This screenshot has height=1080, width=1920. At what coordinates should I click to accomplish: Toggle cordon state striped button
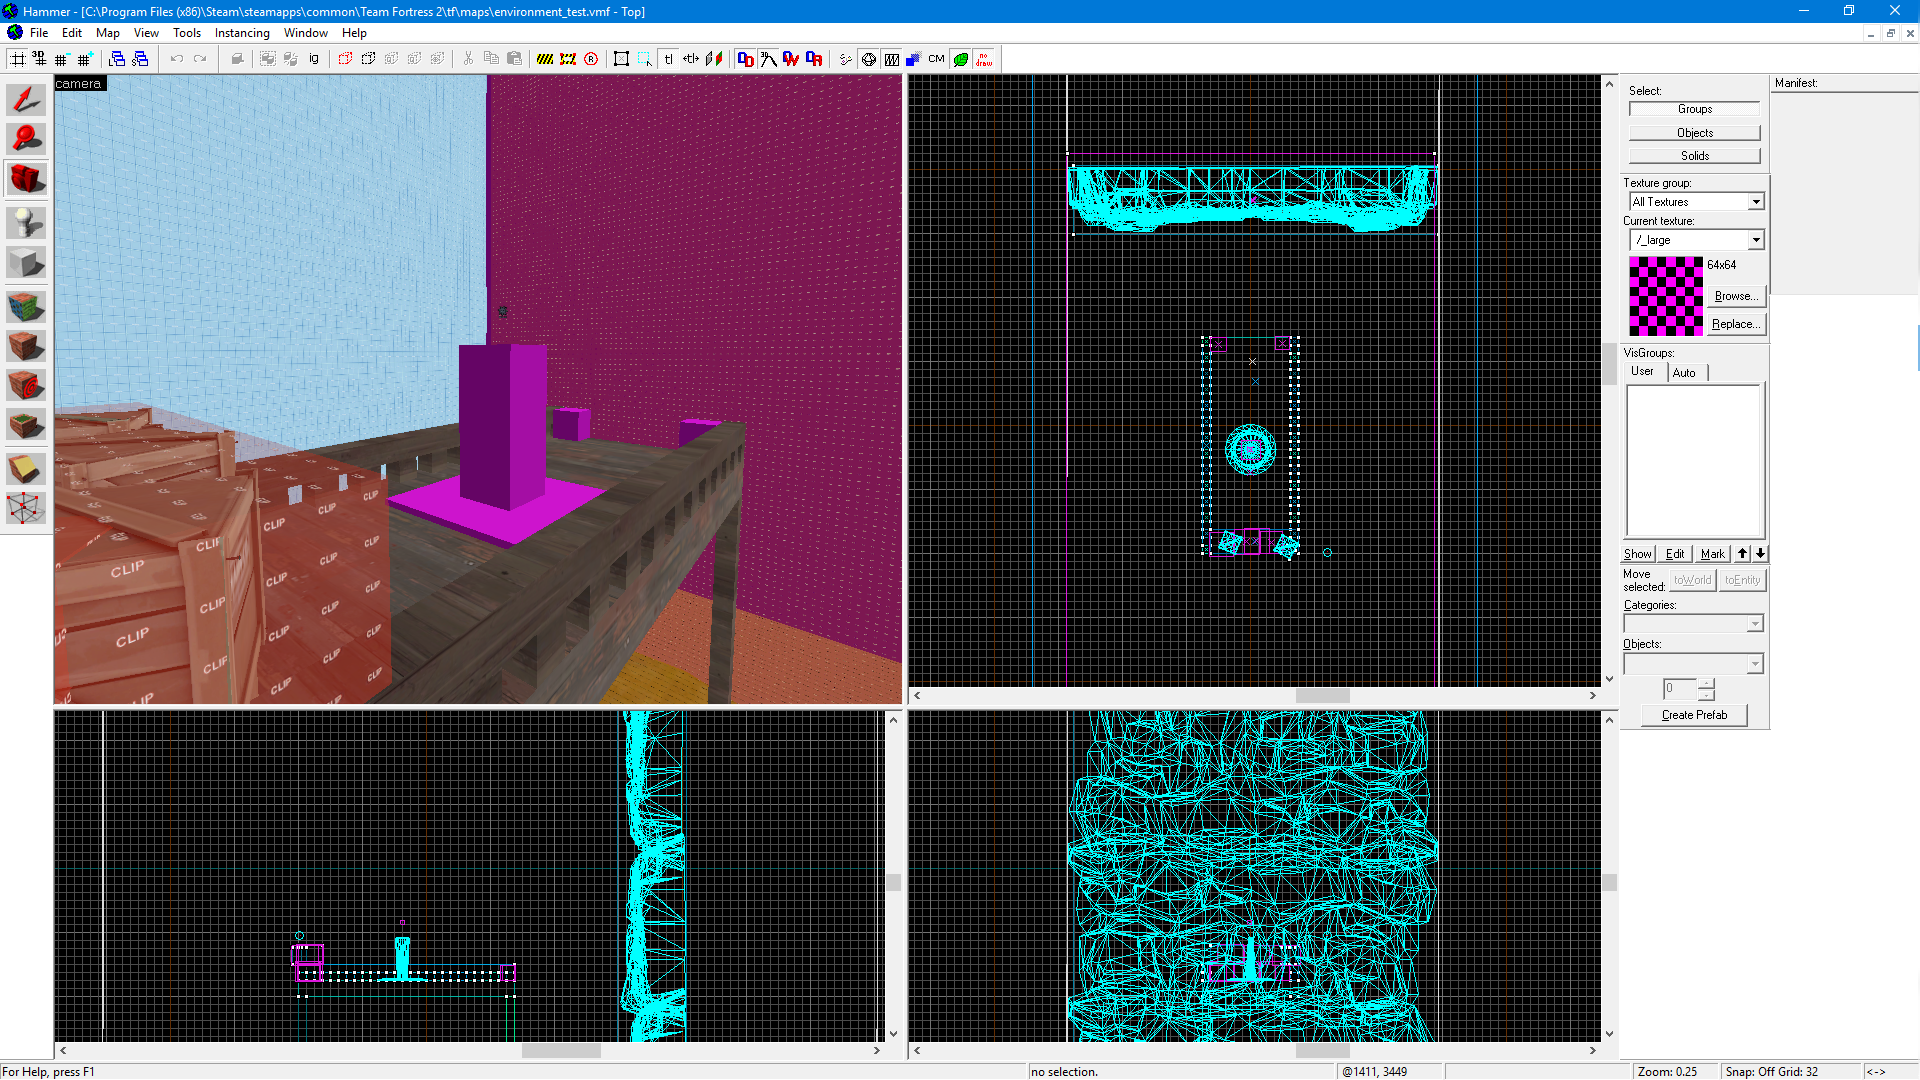(x=545, y=59)
